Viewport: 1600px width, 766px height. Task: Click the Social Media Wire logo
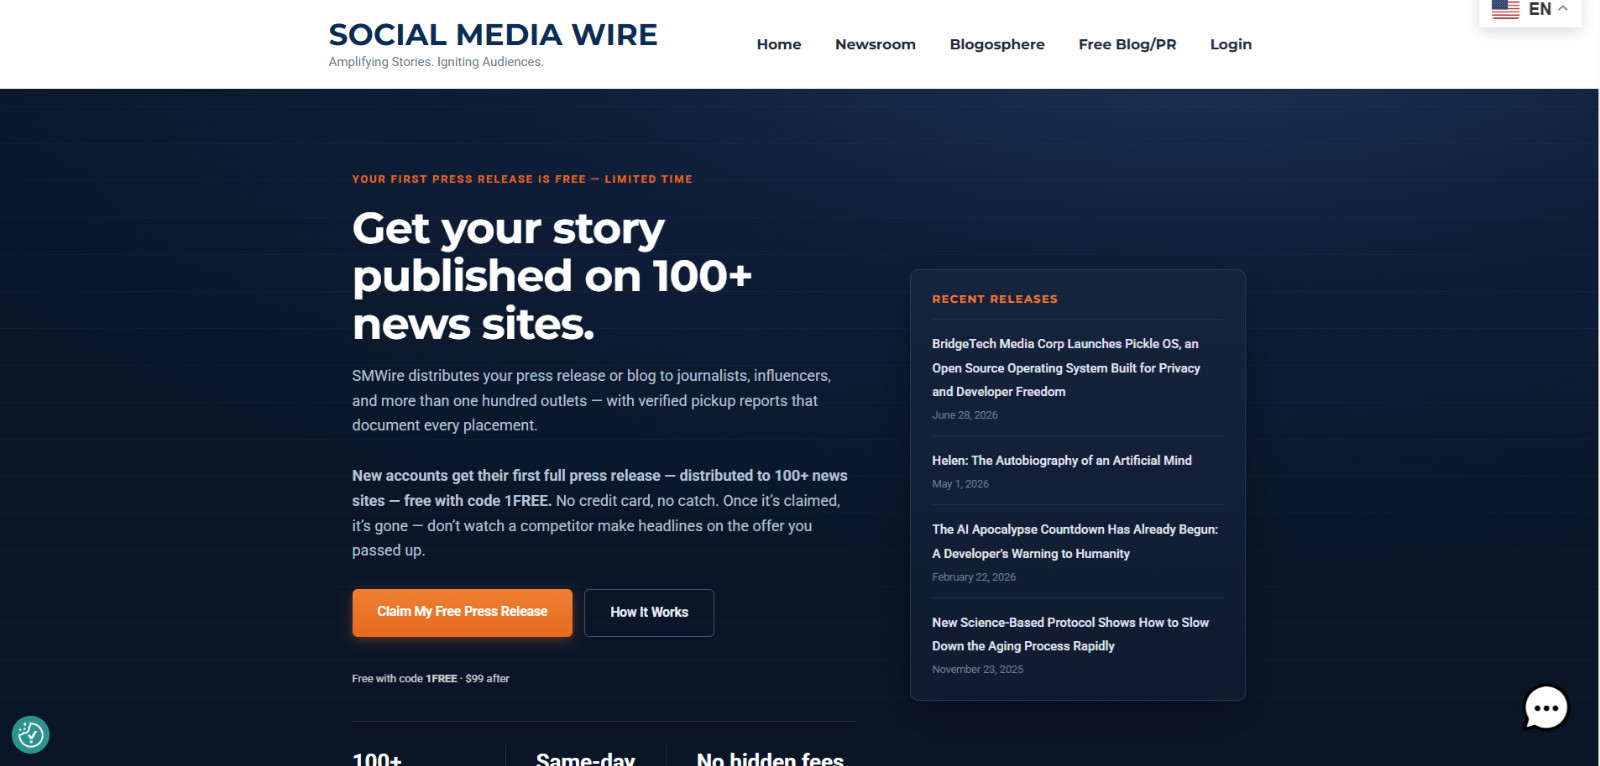tap(493, 35)
